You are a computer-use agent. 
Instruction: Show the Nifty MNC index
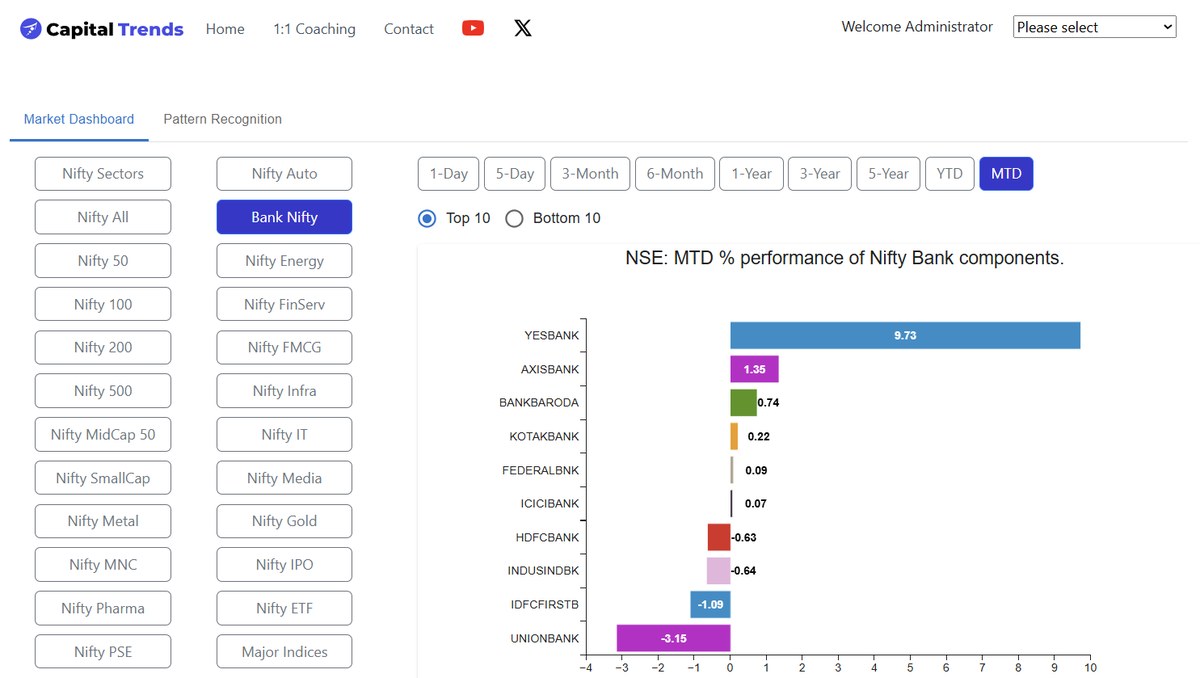click(103, 565)
